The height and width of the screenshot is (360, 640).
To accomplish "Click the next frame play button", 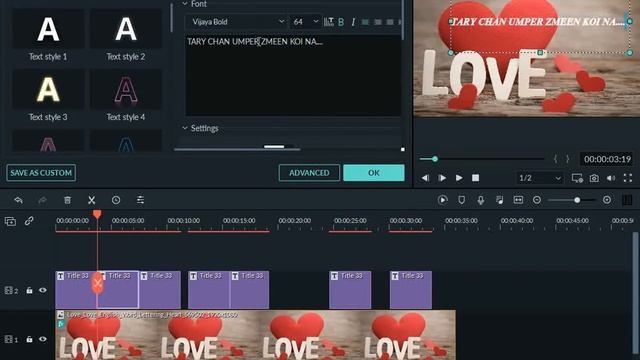I will coord(442,178).
